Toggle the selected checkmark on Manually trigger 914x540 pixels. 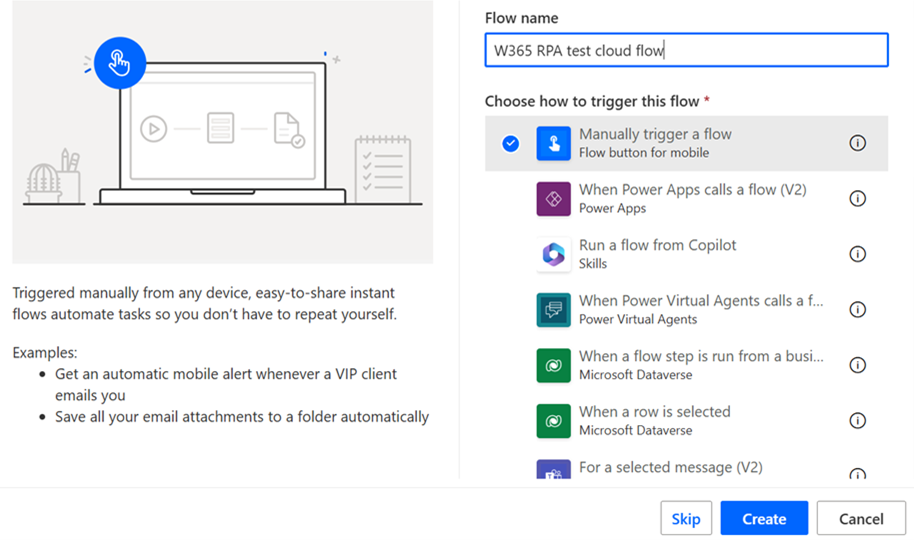(x=511, y=143)
